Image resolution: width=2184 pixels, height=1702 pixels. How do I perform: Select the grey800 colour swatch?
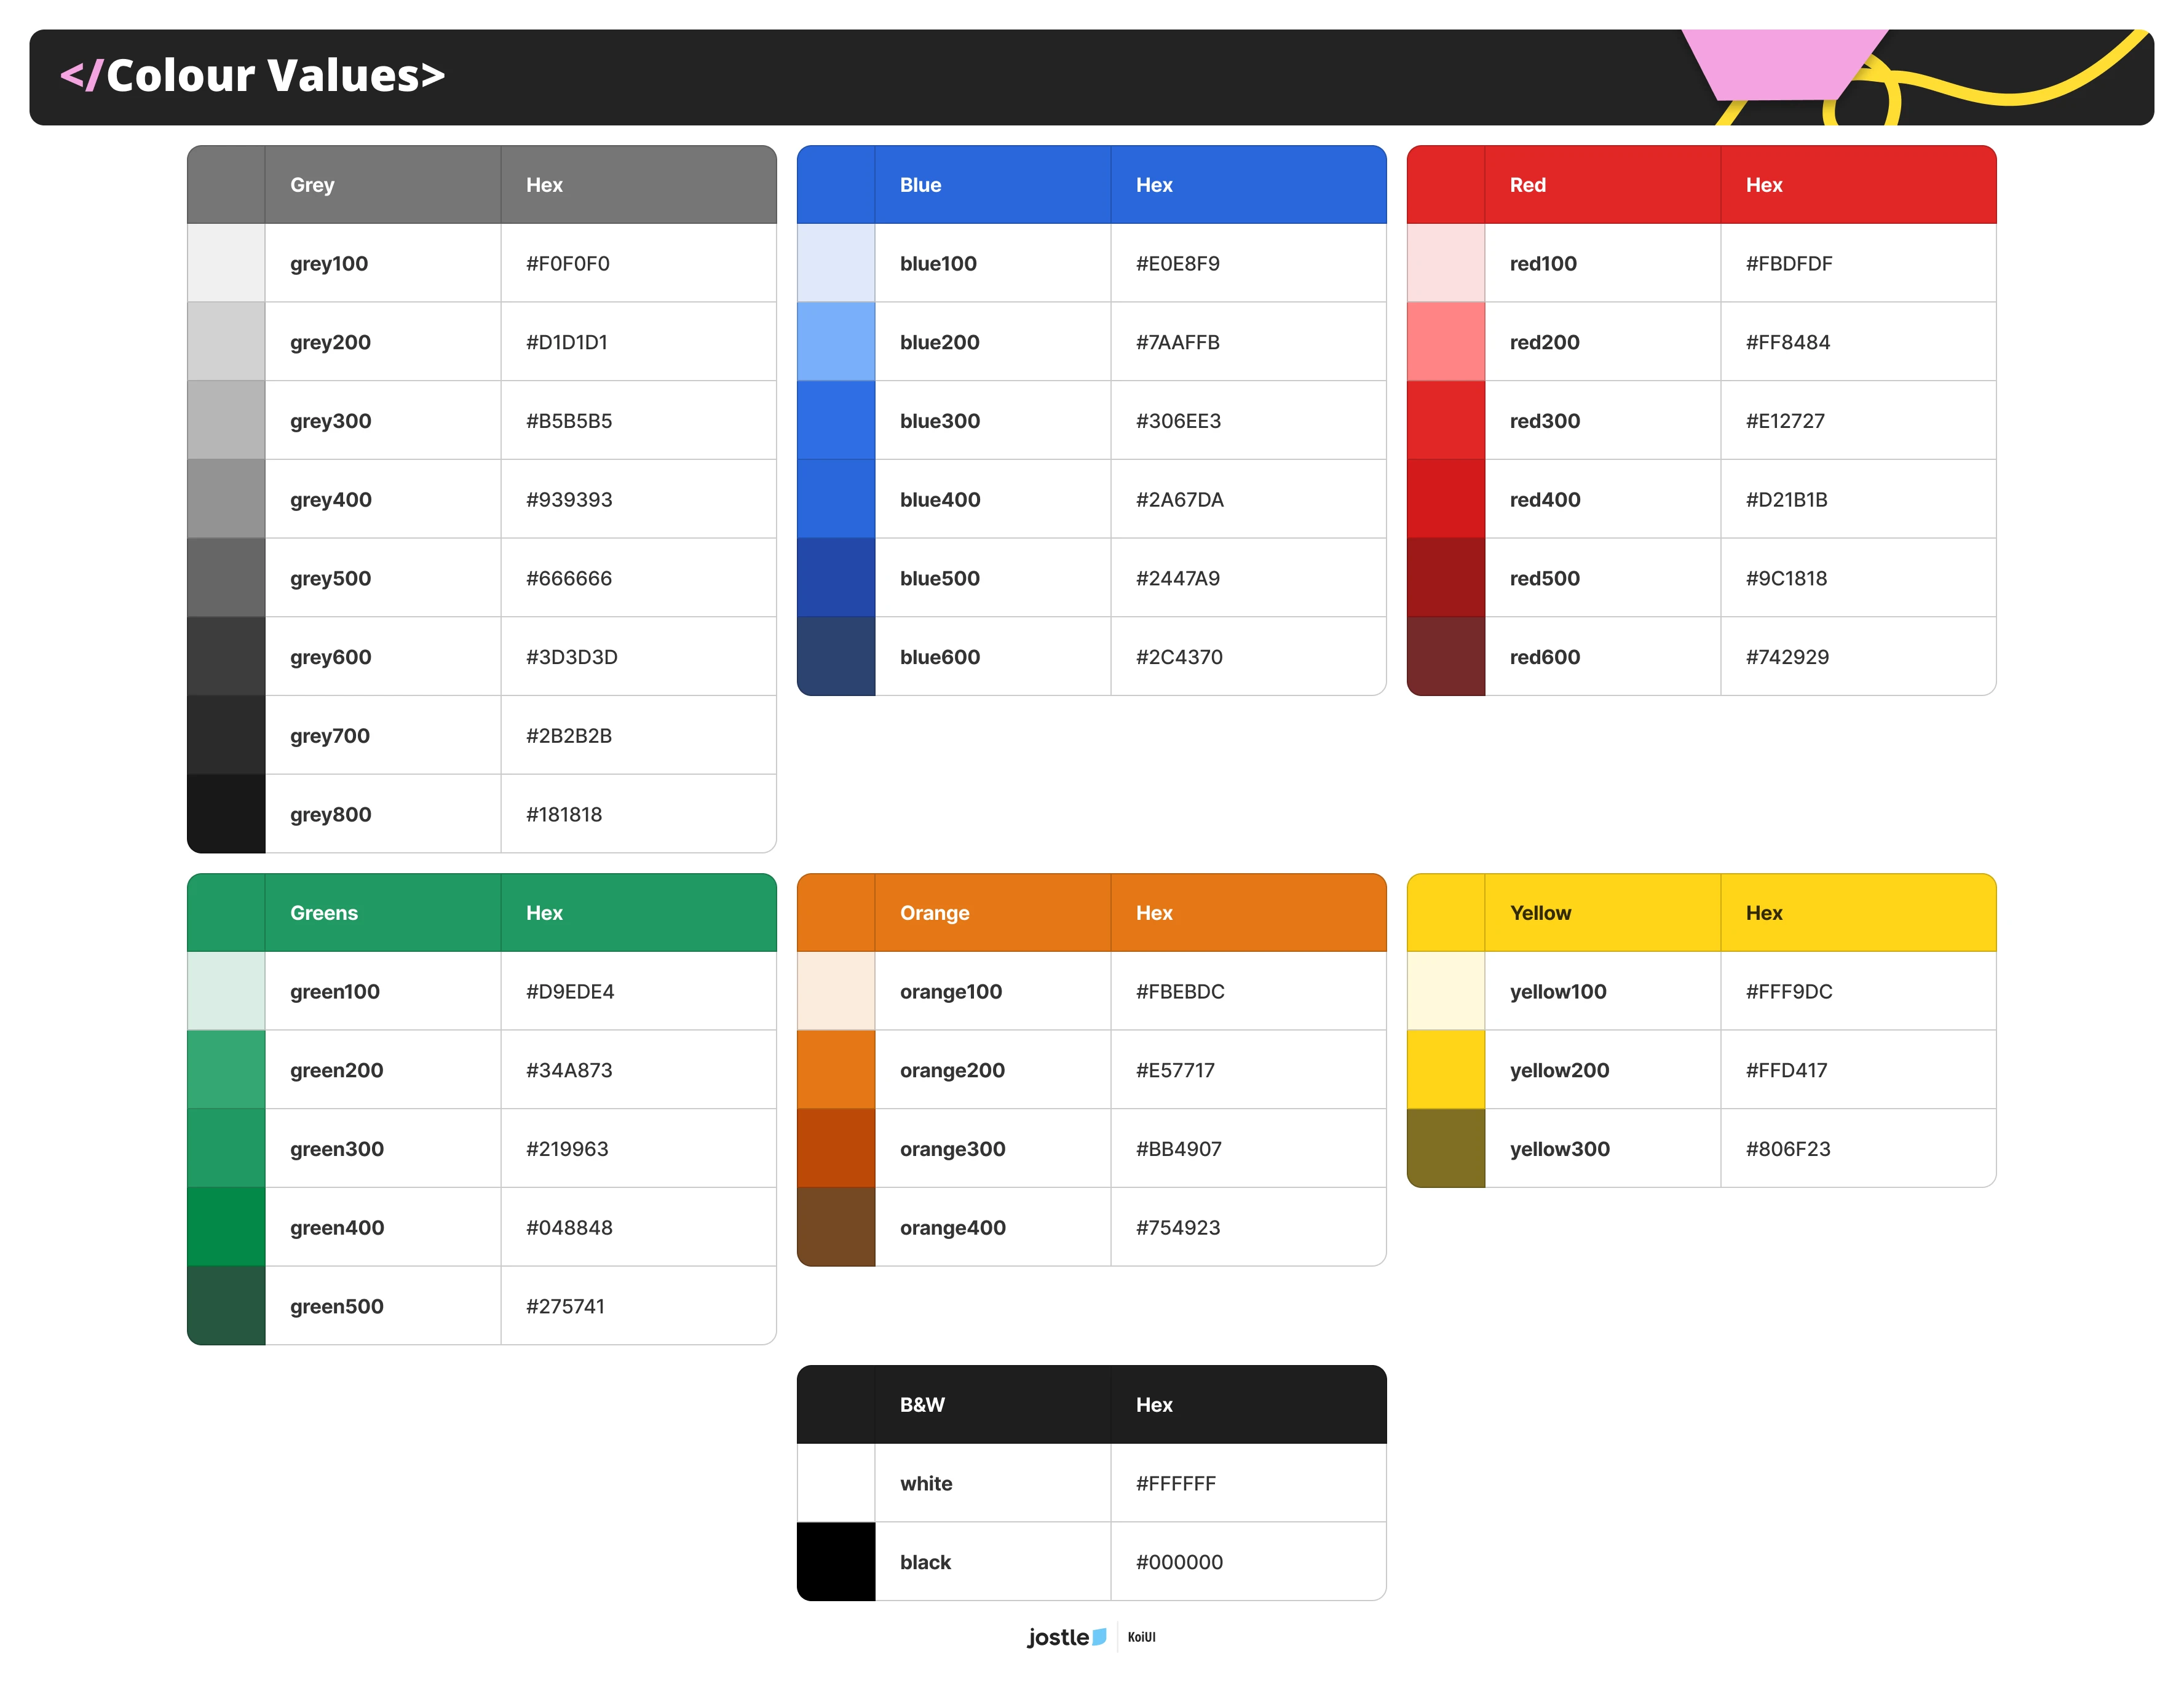226,814
